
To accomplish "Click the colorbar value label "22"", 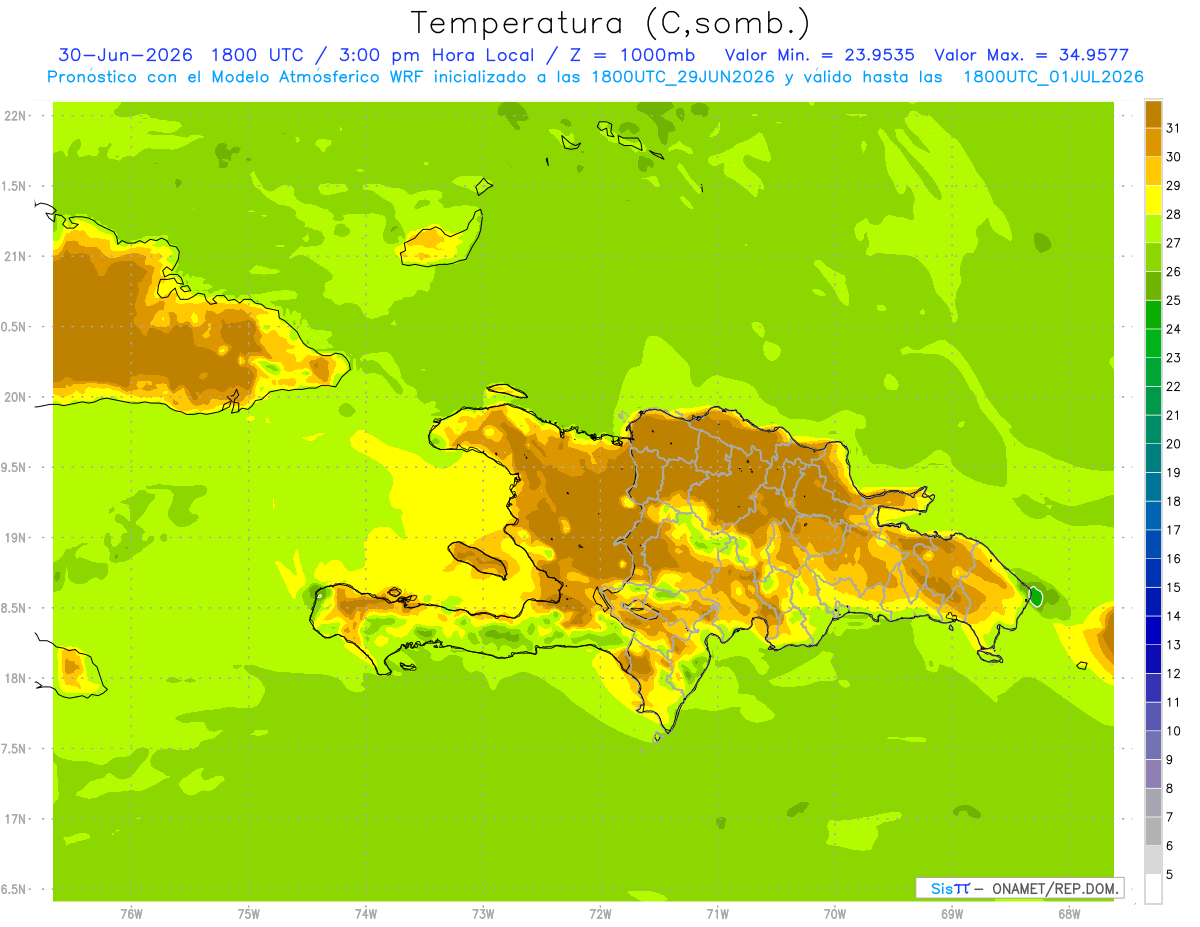I will [1173, 386].
